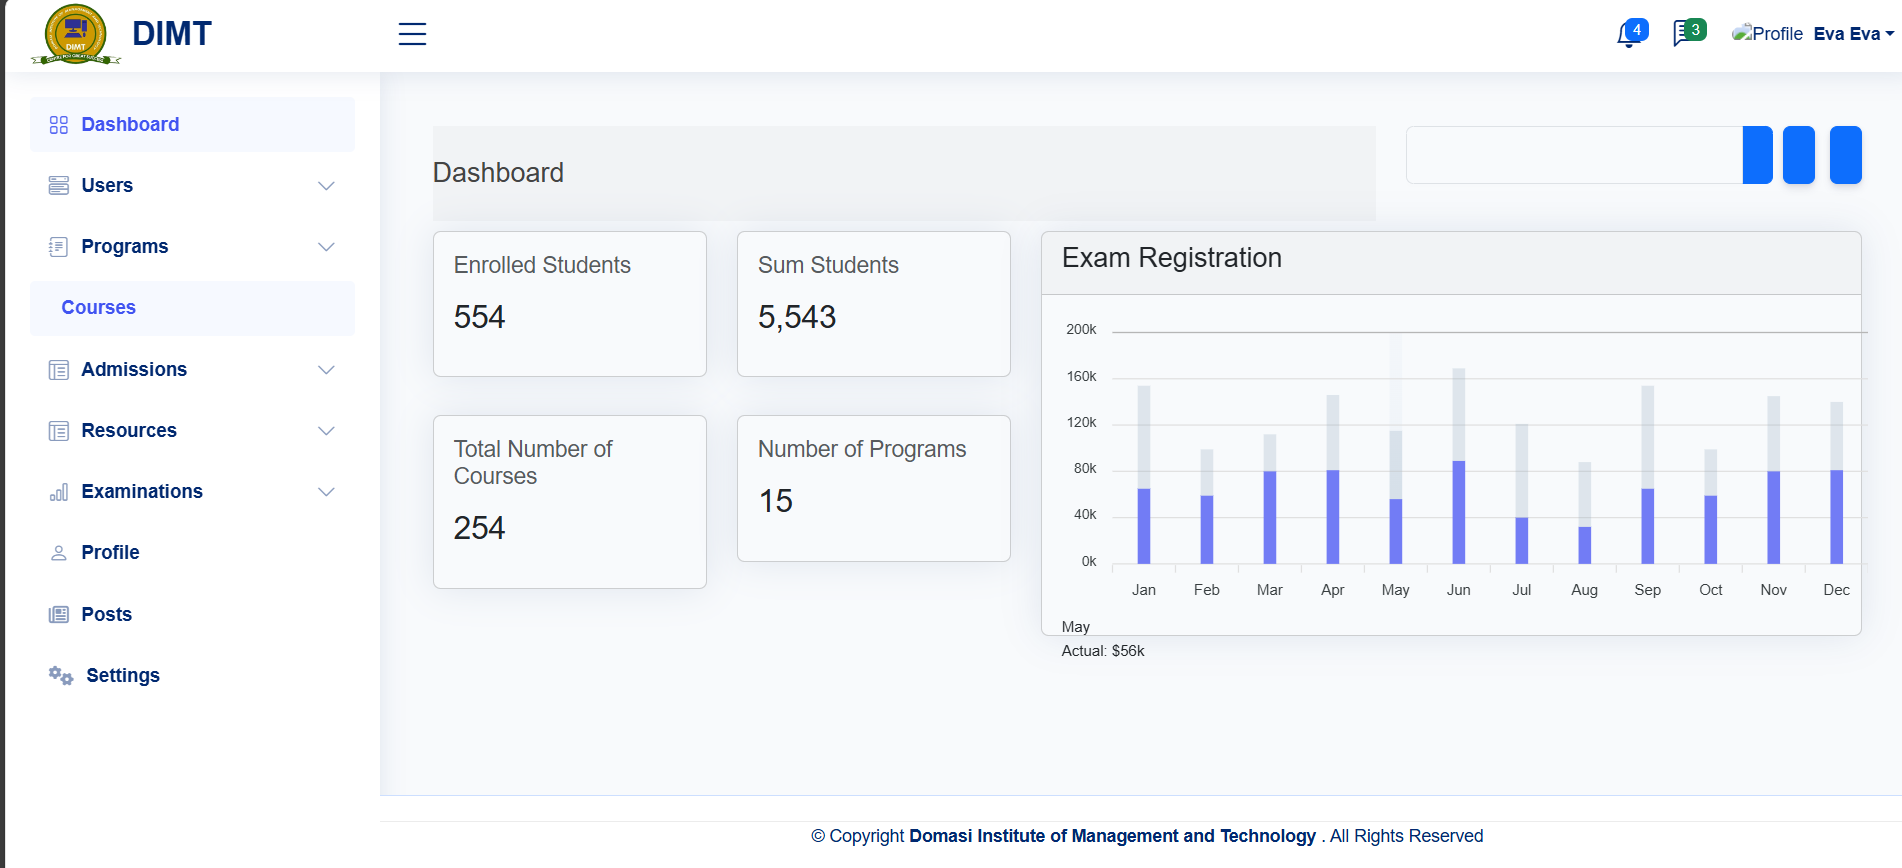The width and height of the screenshot is (1902, 868).
Task: Click the Posts newspaper icon
Action: click(x=59, y=615)
